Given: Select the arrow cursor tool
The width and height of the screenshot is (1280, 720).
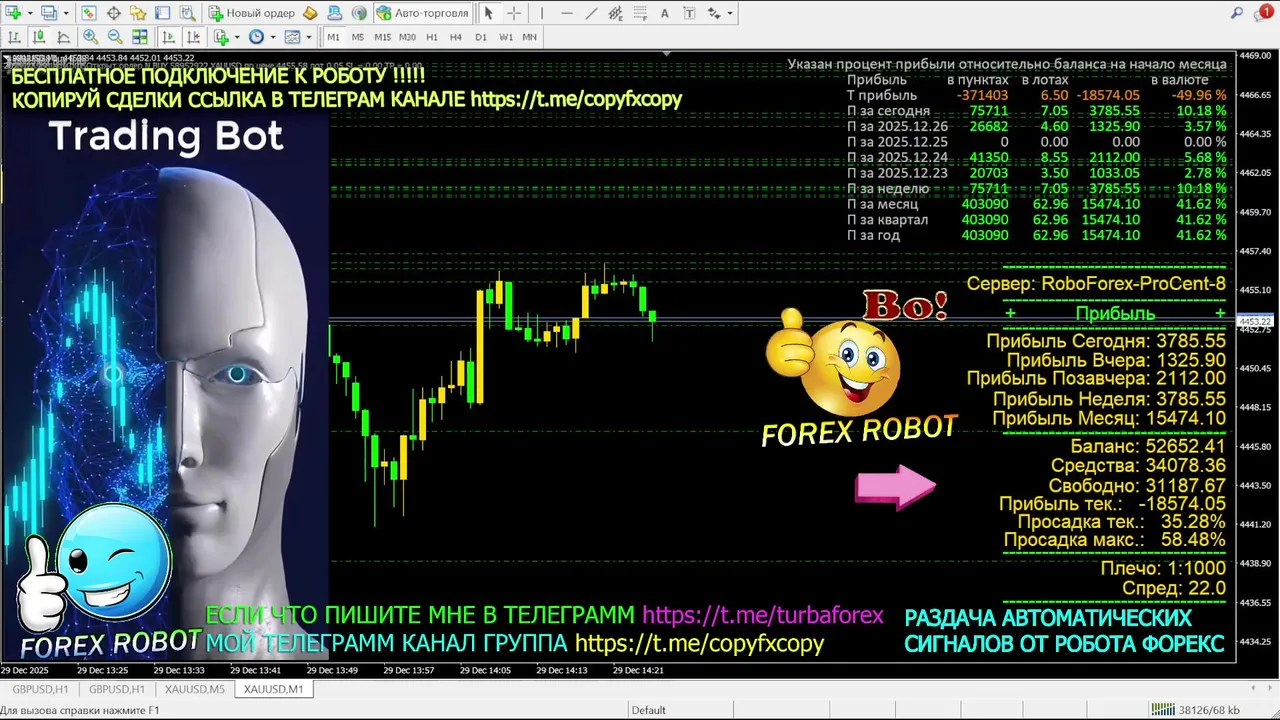Looking at the screenshot, I should tap(489, 13).
